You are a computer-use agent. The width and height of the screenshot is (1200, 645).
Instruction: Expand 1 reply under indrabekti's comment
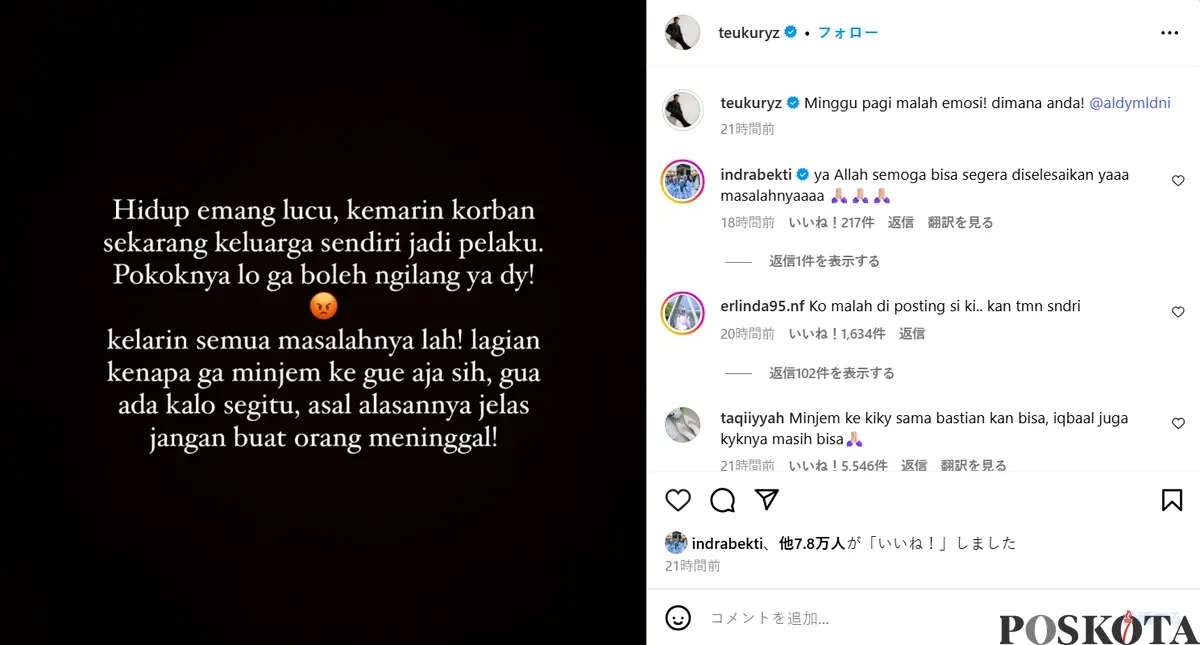824,261
